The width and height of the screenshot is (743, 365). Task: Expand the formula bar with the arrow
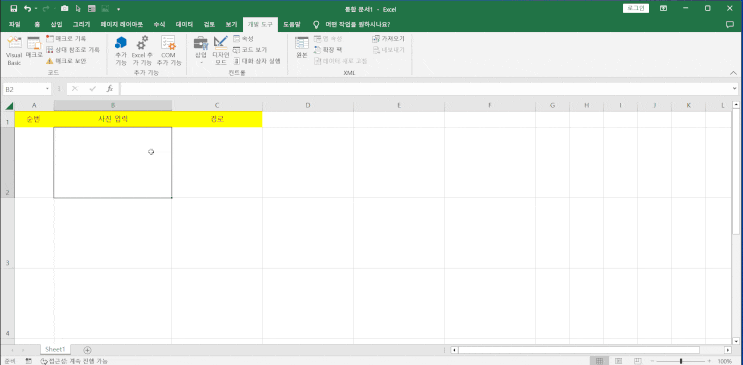[x=735, y=89]
